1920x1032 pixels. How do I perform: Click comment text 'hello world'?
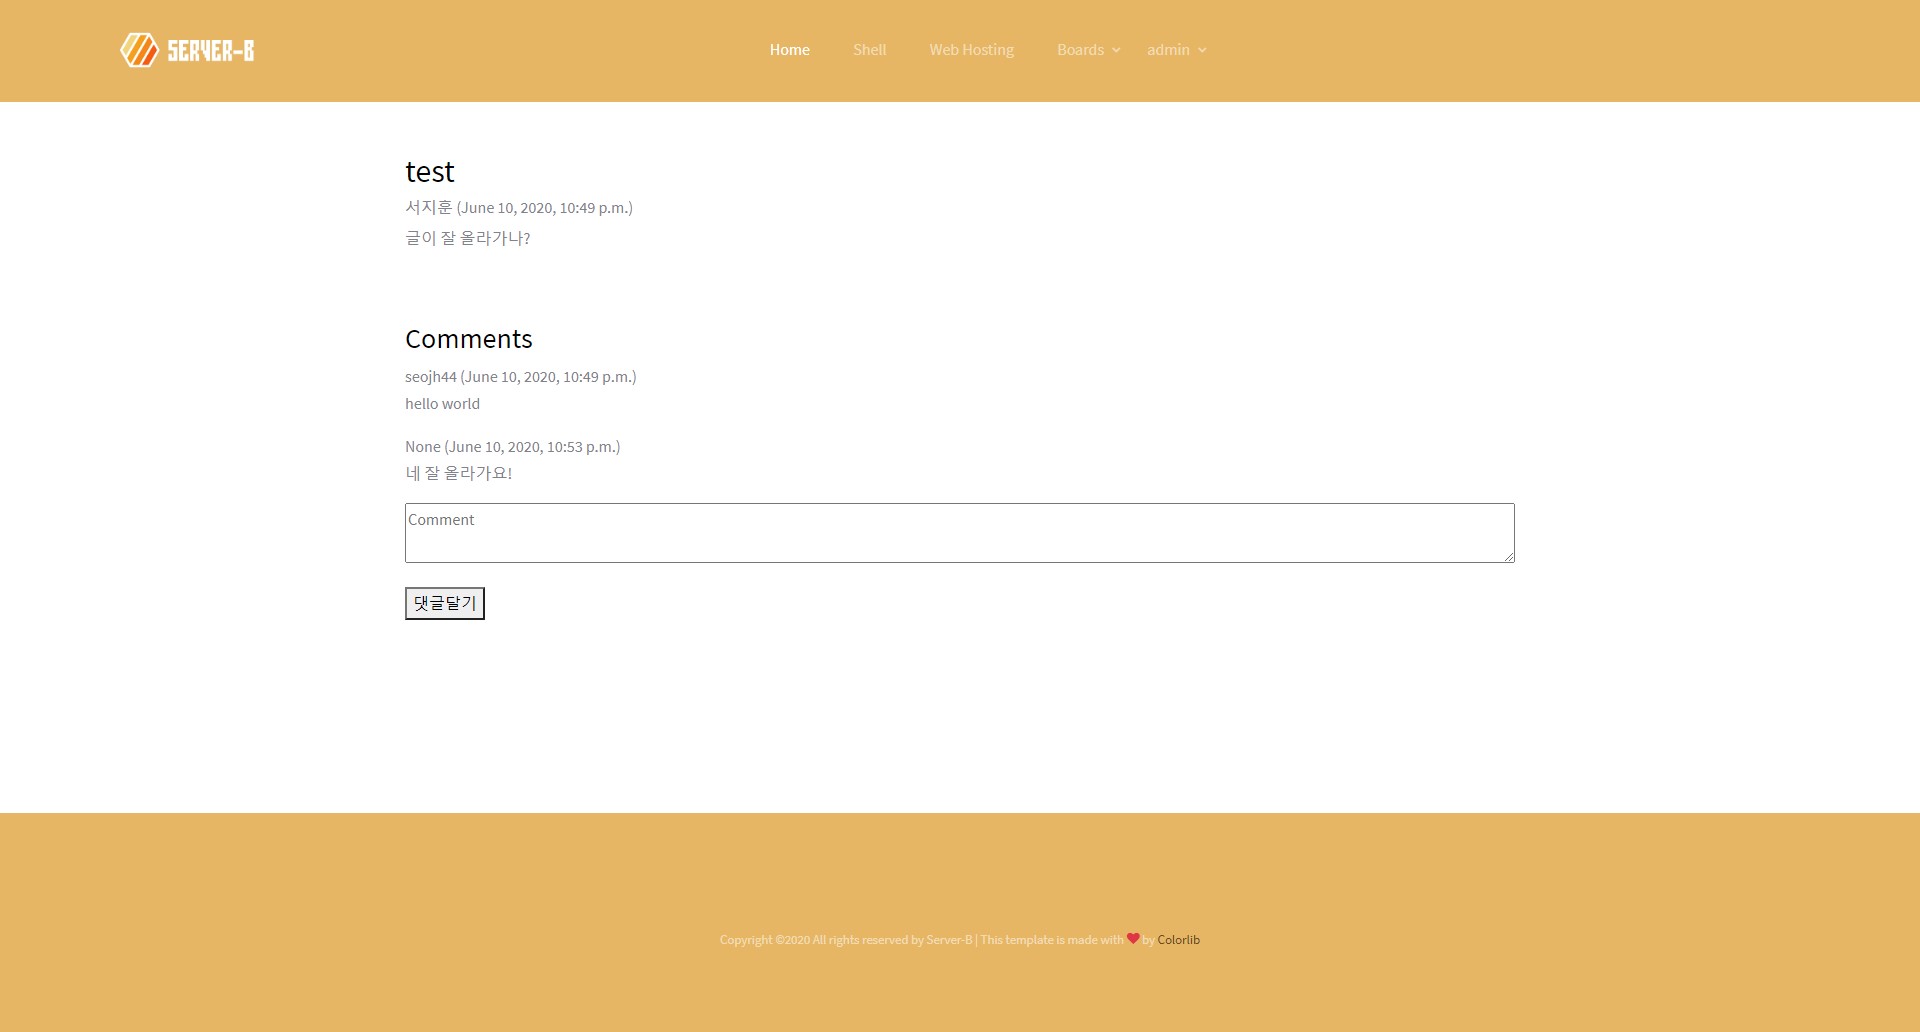pos(442,404)
